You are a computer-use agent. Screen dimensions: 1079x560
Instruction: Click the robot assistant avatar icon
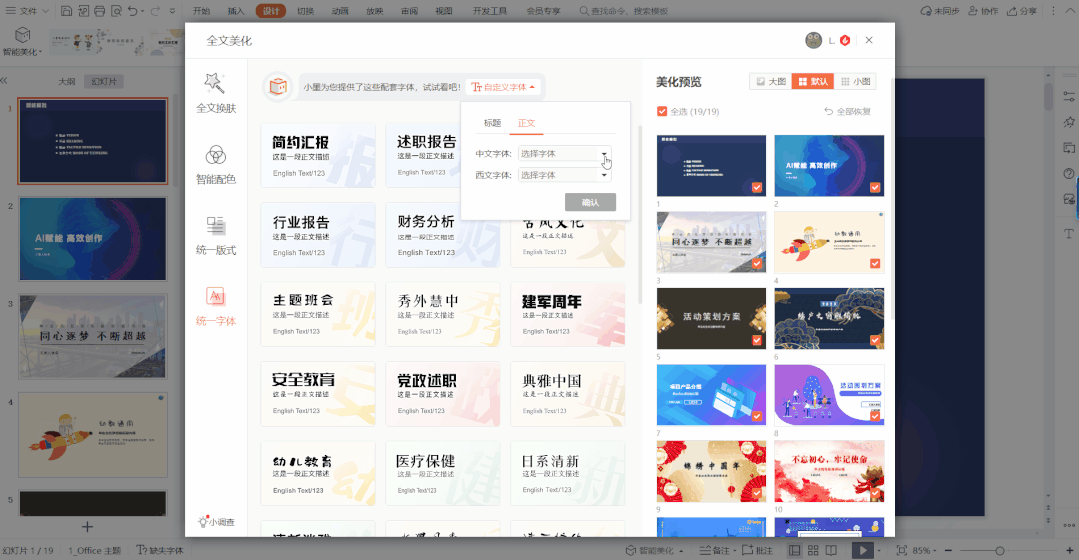[278, 87]
